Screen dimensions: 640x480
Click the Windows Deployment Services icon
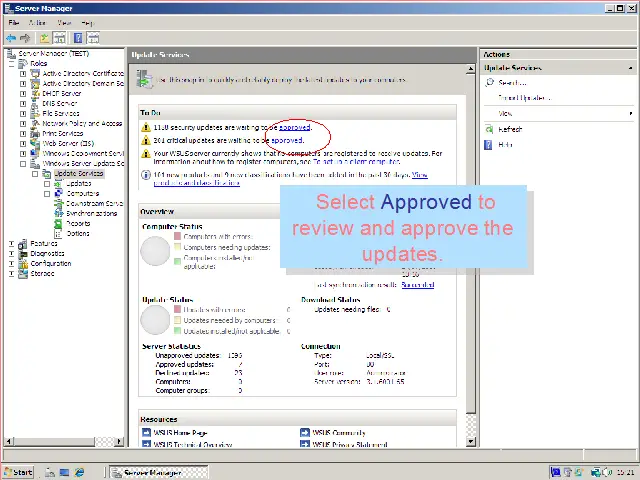(x=36, y=153)
